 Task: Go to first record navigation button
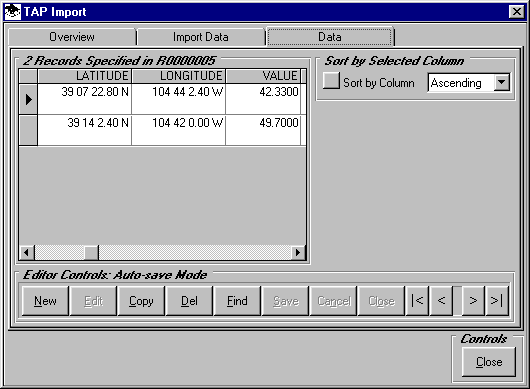tap(417, 300)
